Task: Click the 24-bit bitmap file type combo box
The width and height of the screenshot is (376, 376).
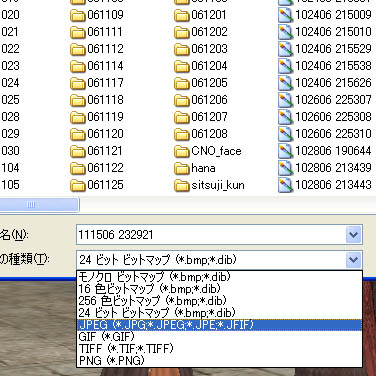Action: pos(219,260)
